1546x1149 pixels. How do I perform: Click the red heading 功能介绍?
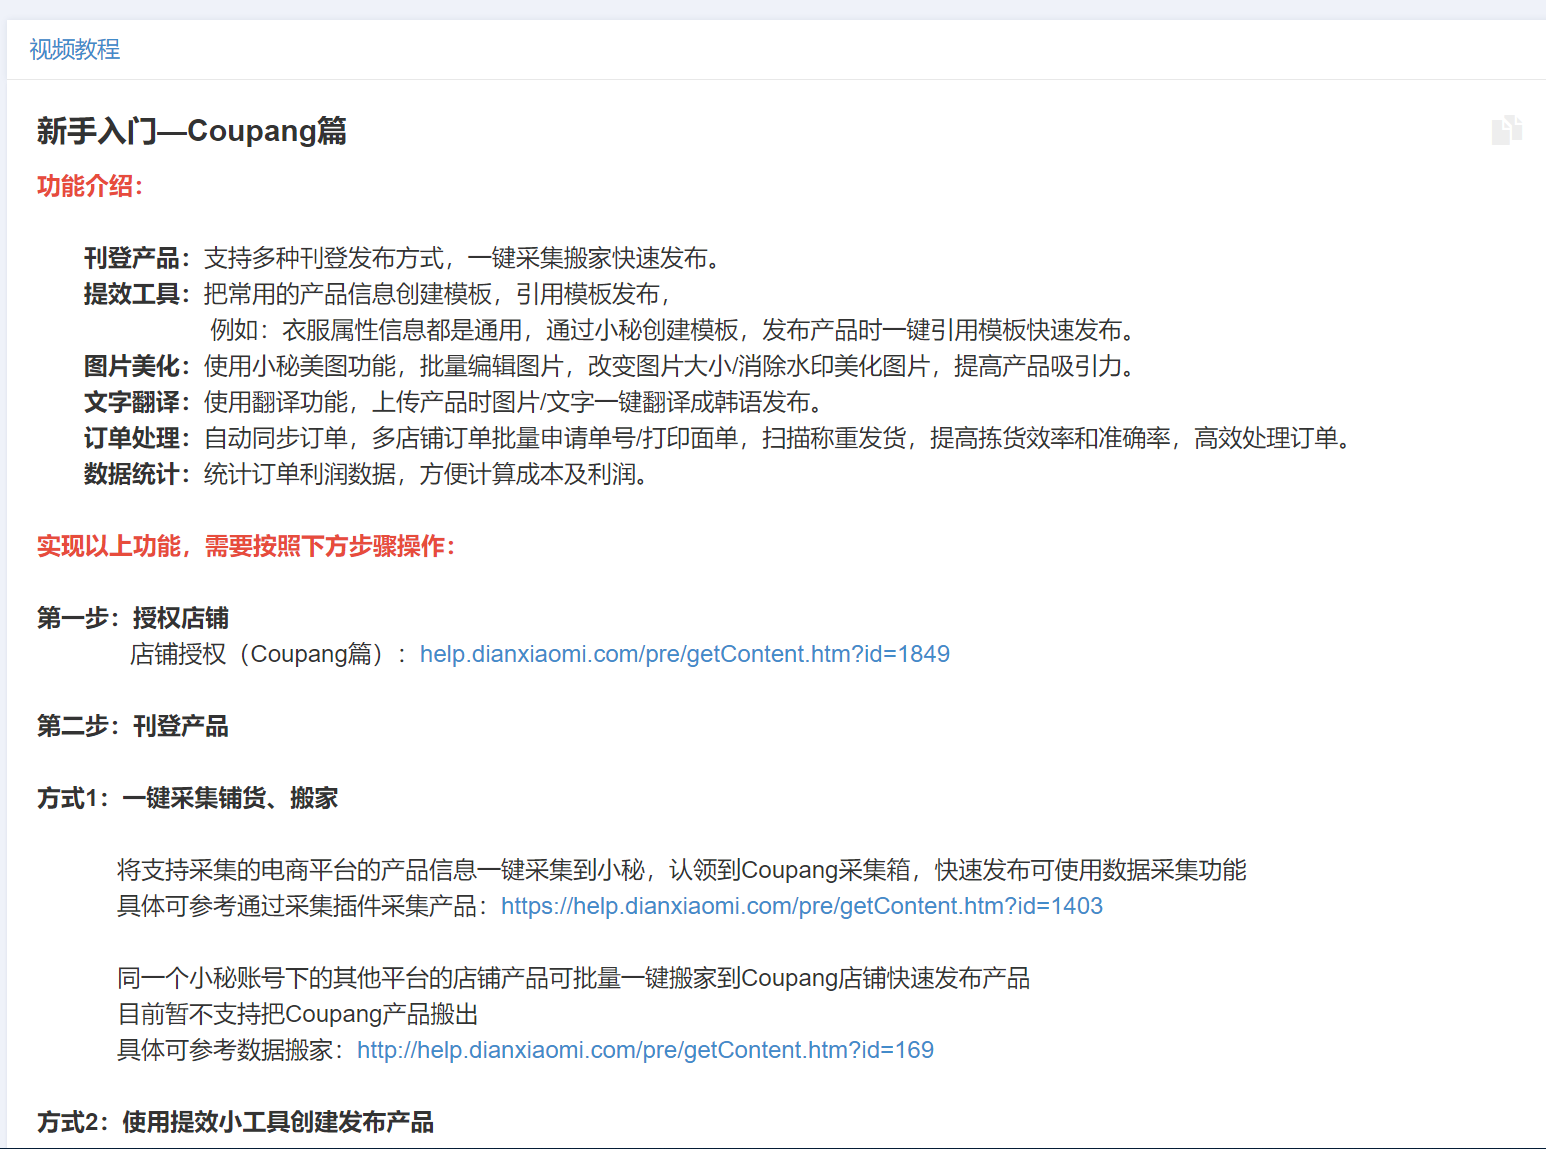pos(90,186)
